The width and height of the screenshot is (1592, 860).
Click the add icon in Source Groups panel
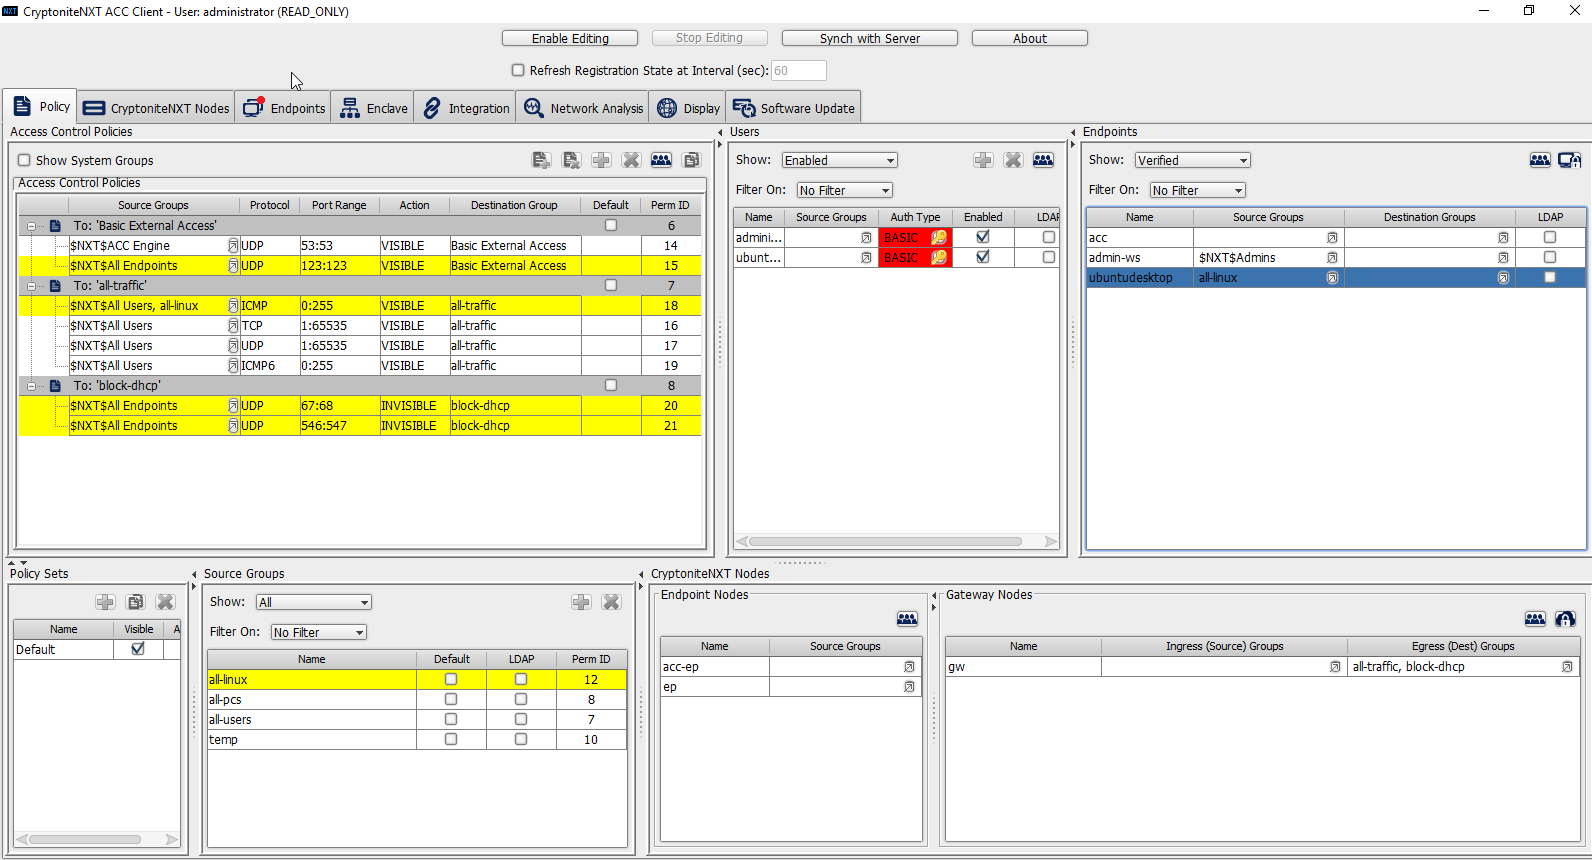(581, 602)
